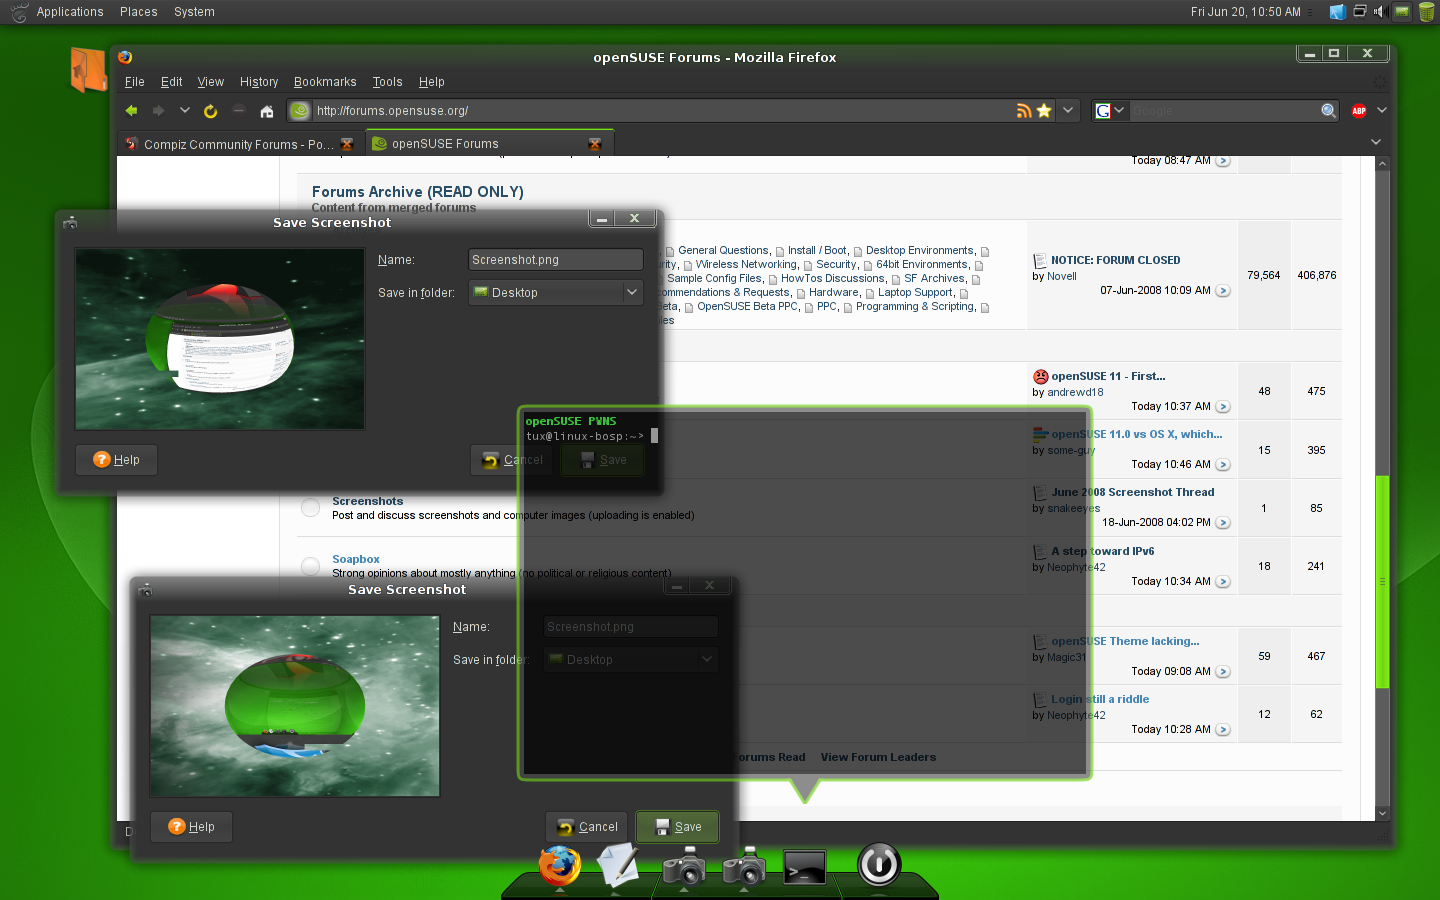Close the openSUSE Forums tab

(x=595, y=144)
